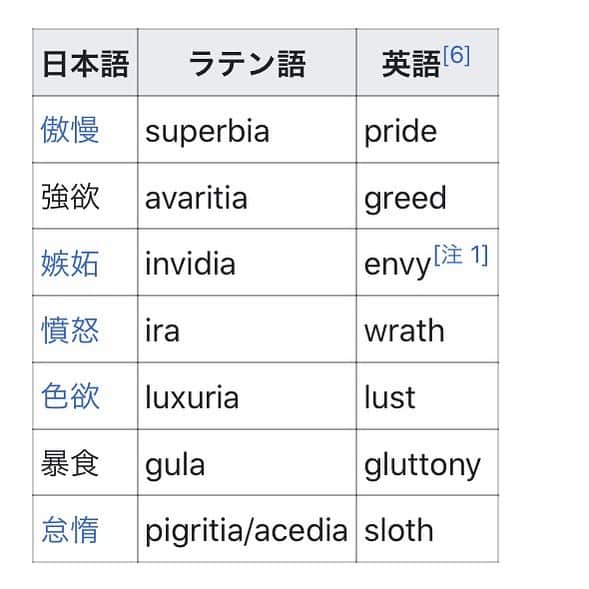This screenshot has width=589, height=589.
Task: Open note [注 1] next to envy
Action: tap(461, 255)
